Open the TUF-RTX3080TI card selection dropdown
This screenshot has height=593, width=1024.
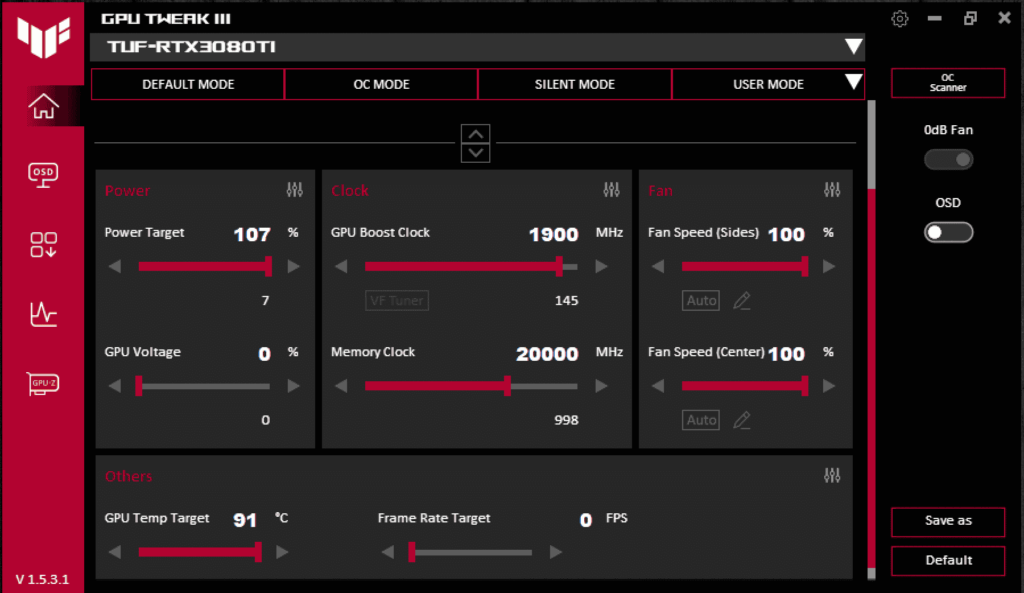tap(852, 46)
